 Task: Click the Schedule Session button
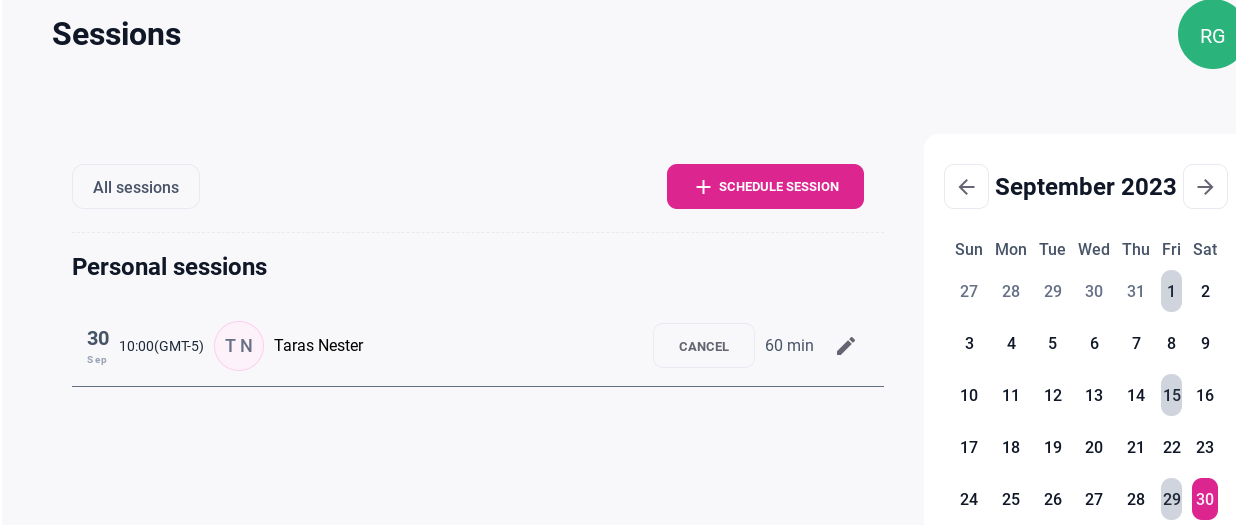coord(765,187)
